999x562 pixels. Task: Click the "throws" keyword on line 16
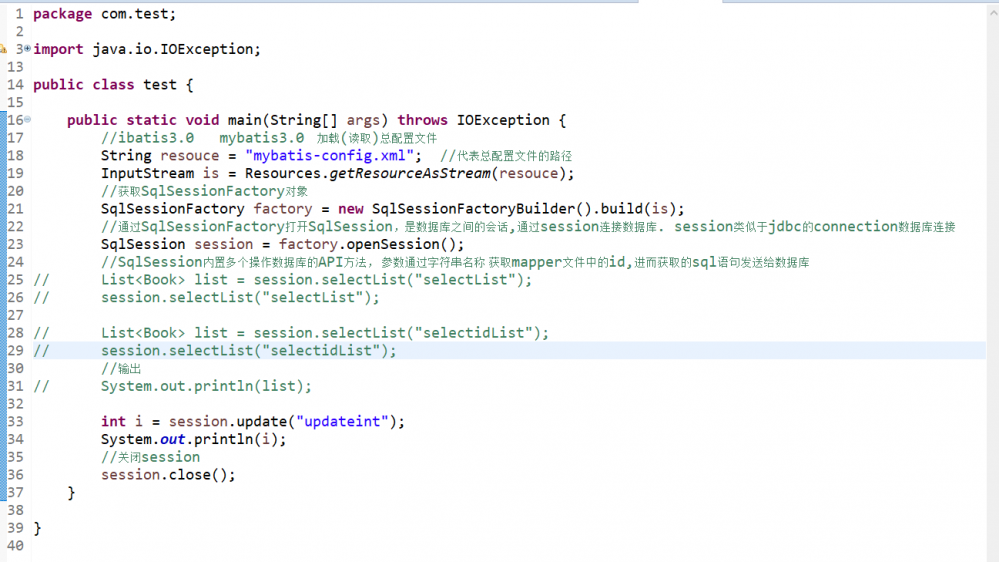(x=422, y=120)
